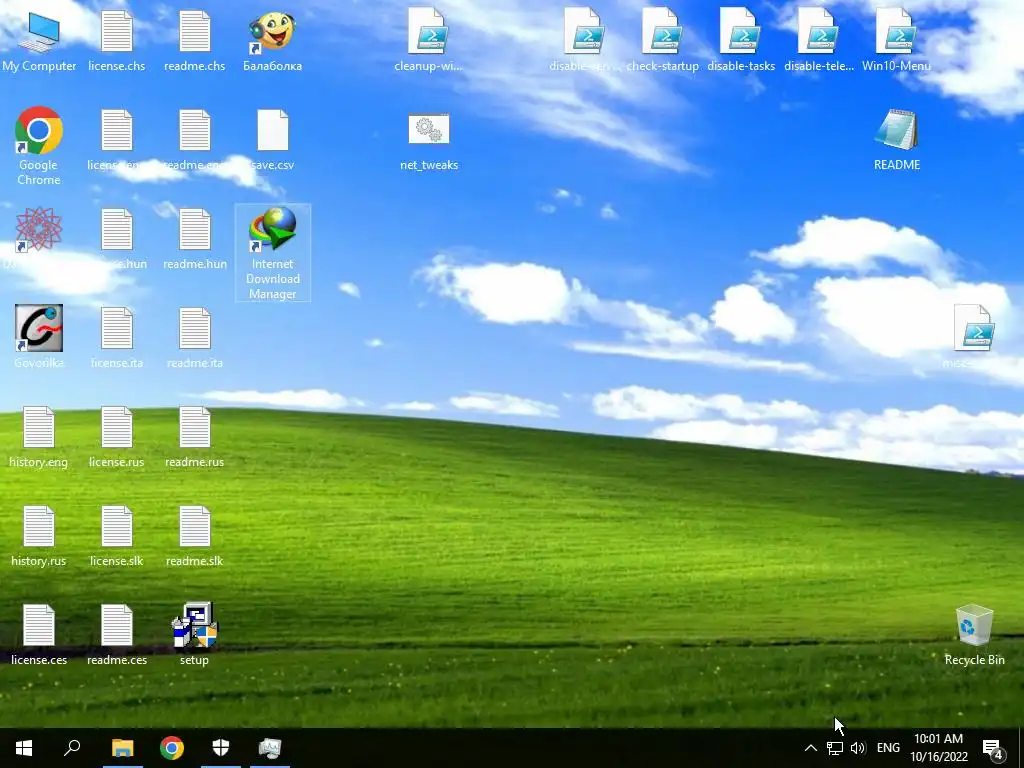Select the Балаболка shortcut icon

tap(272, 41)
